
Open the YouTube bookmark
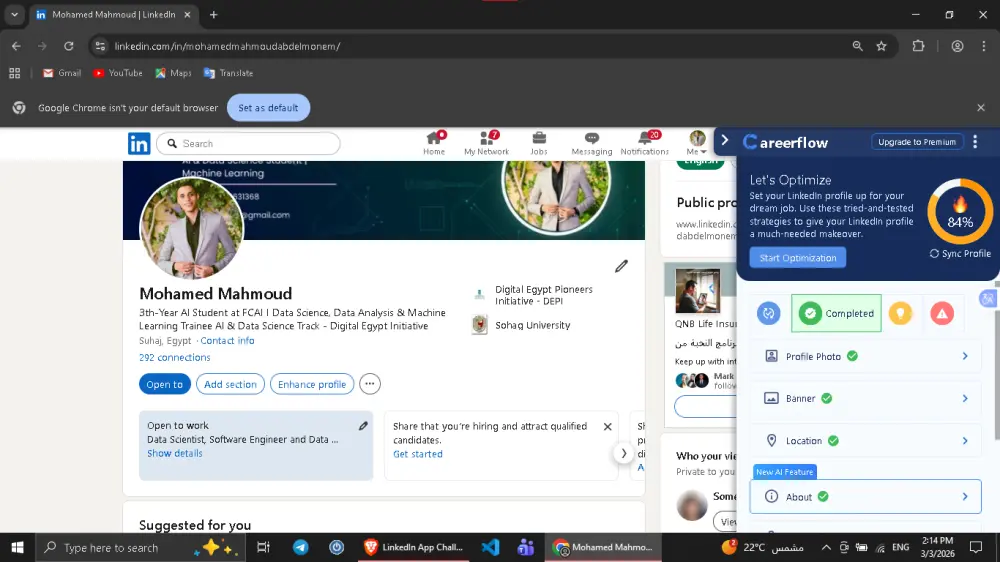pyautogui.click(x=118, y=73)
